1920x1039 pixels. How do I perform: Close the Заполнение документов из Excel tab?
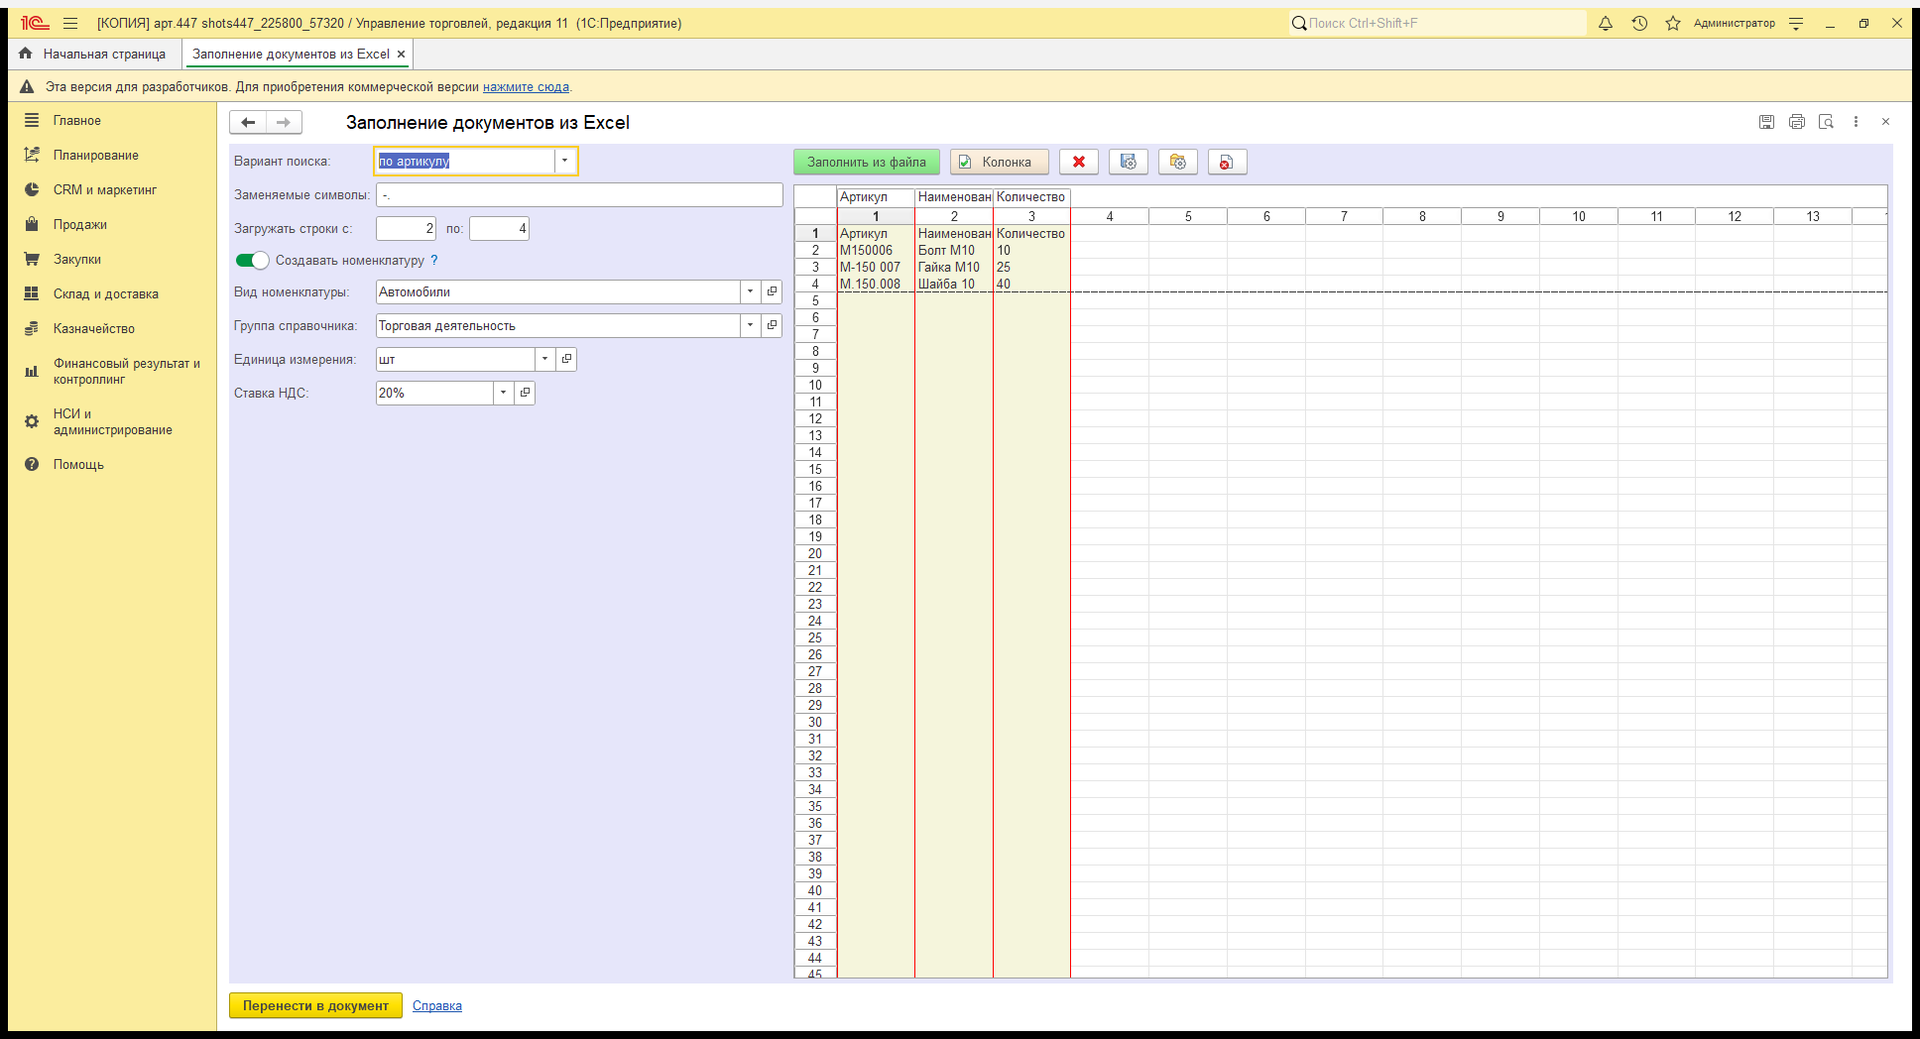(401, 54)
